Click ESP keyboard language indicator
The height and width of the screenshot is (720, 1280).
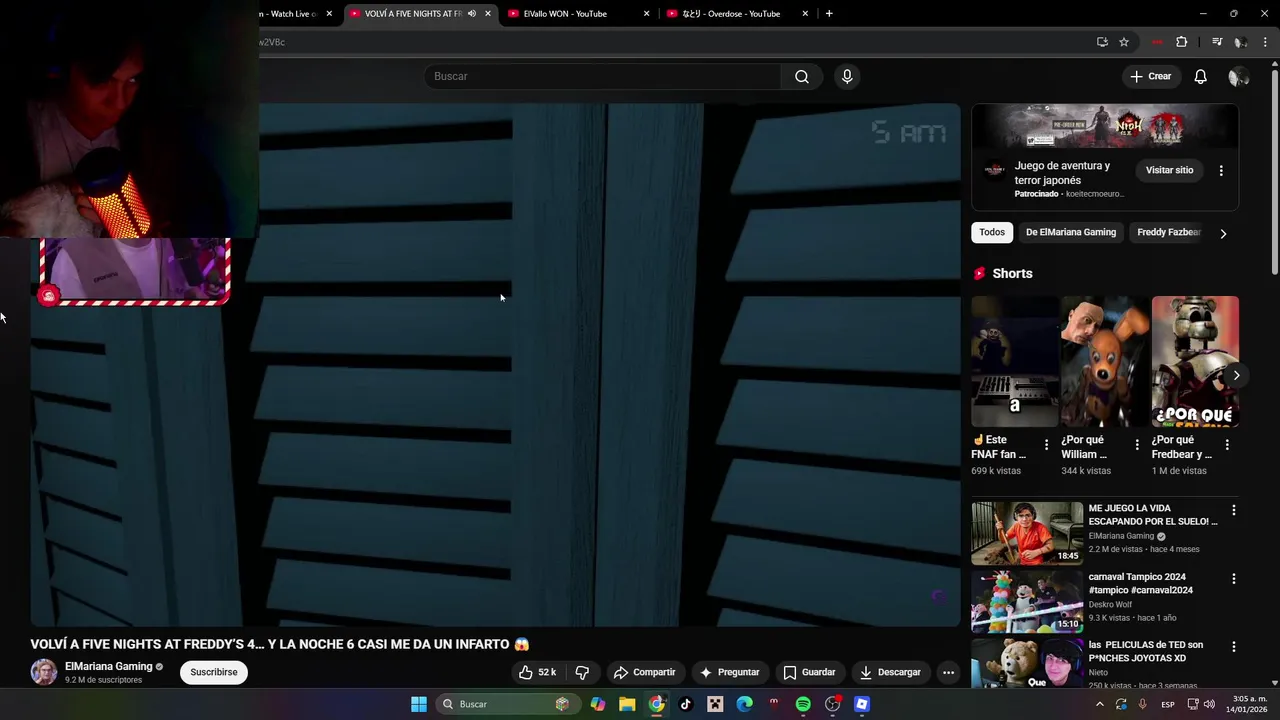[x=1168, y=705]
